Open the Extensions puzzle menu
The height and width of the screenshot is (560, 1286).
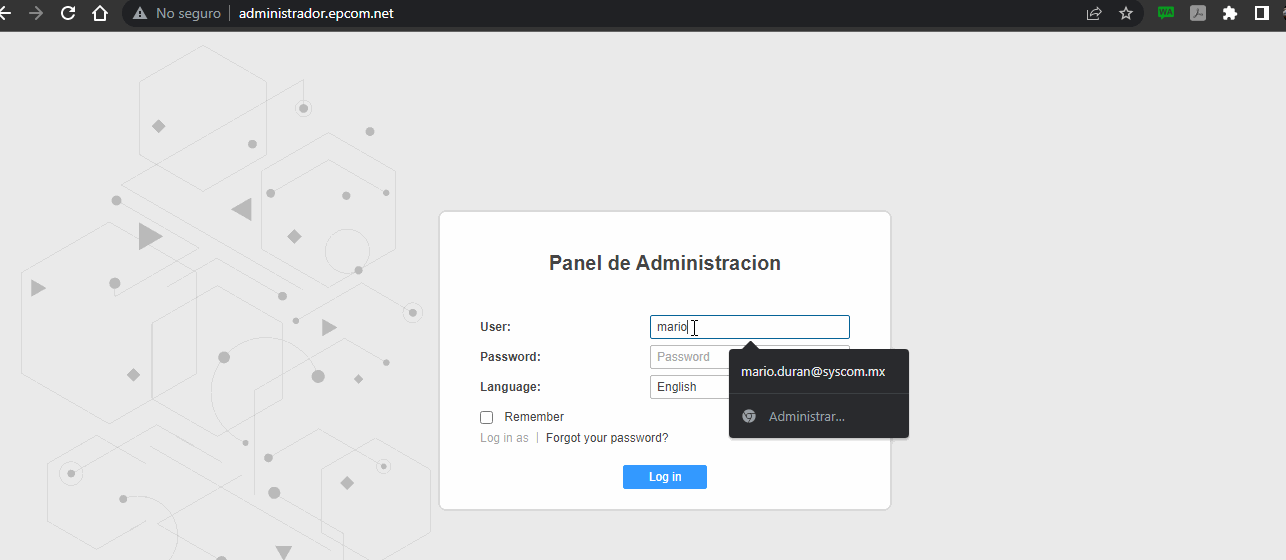point(1230,13)
